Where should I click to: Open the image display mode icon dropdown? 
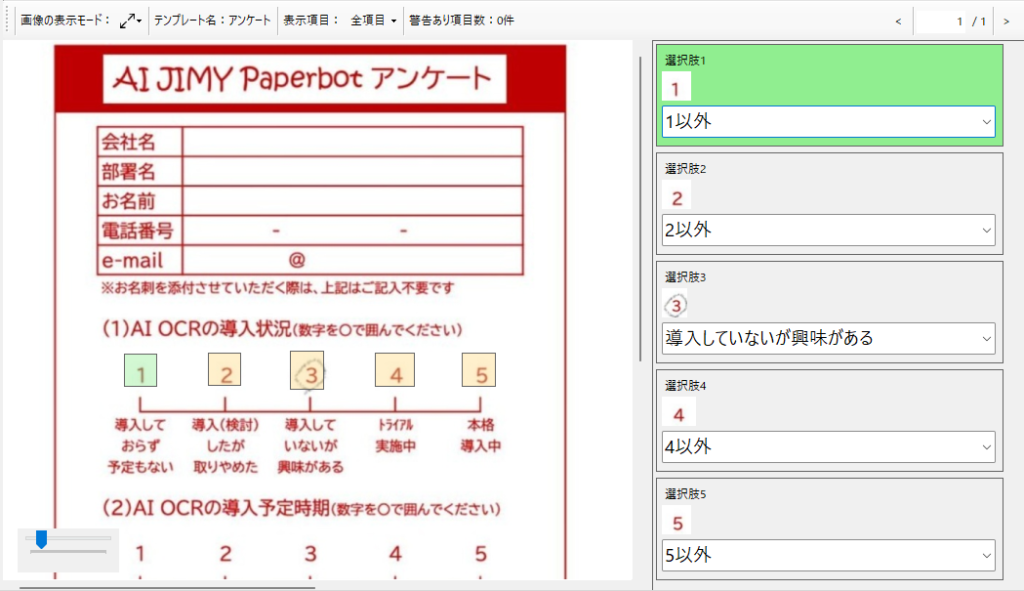(x=131, y=21)
